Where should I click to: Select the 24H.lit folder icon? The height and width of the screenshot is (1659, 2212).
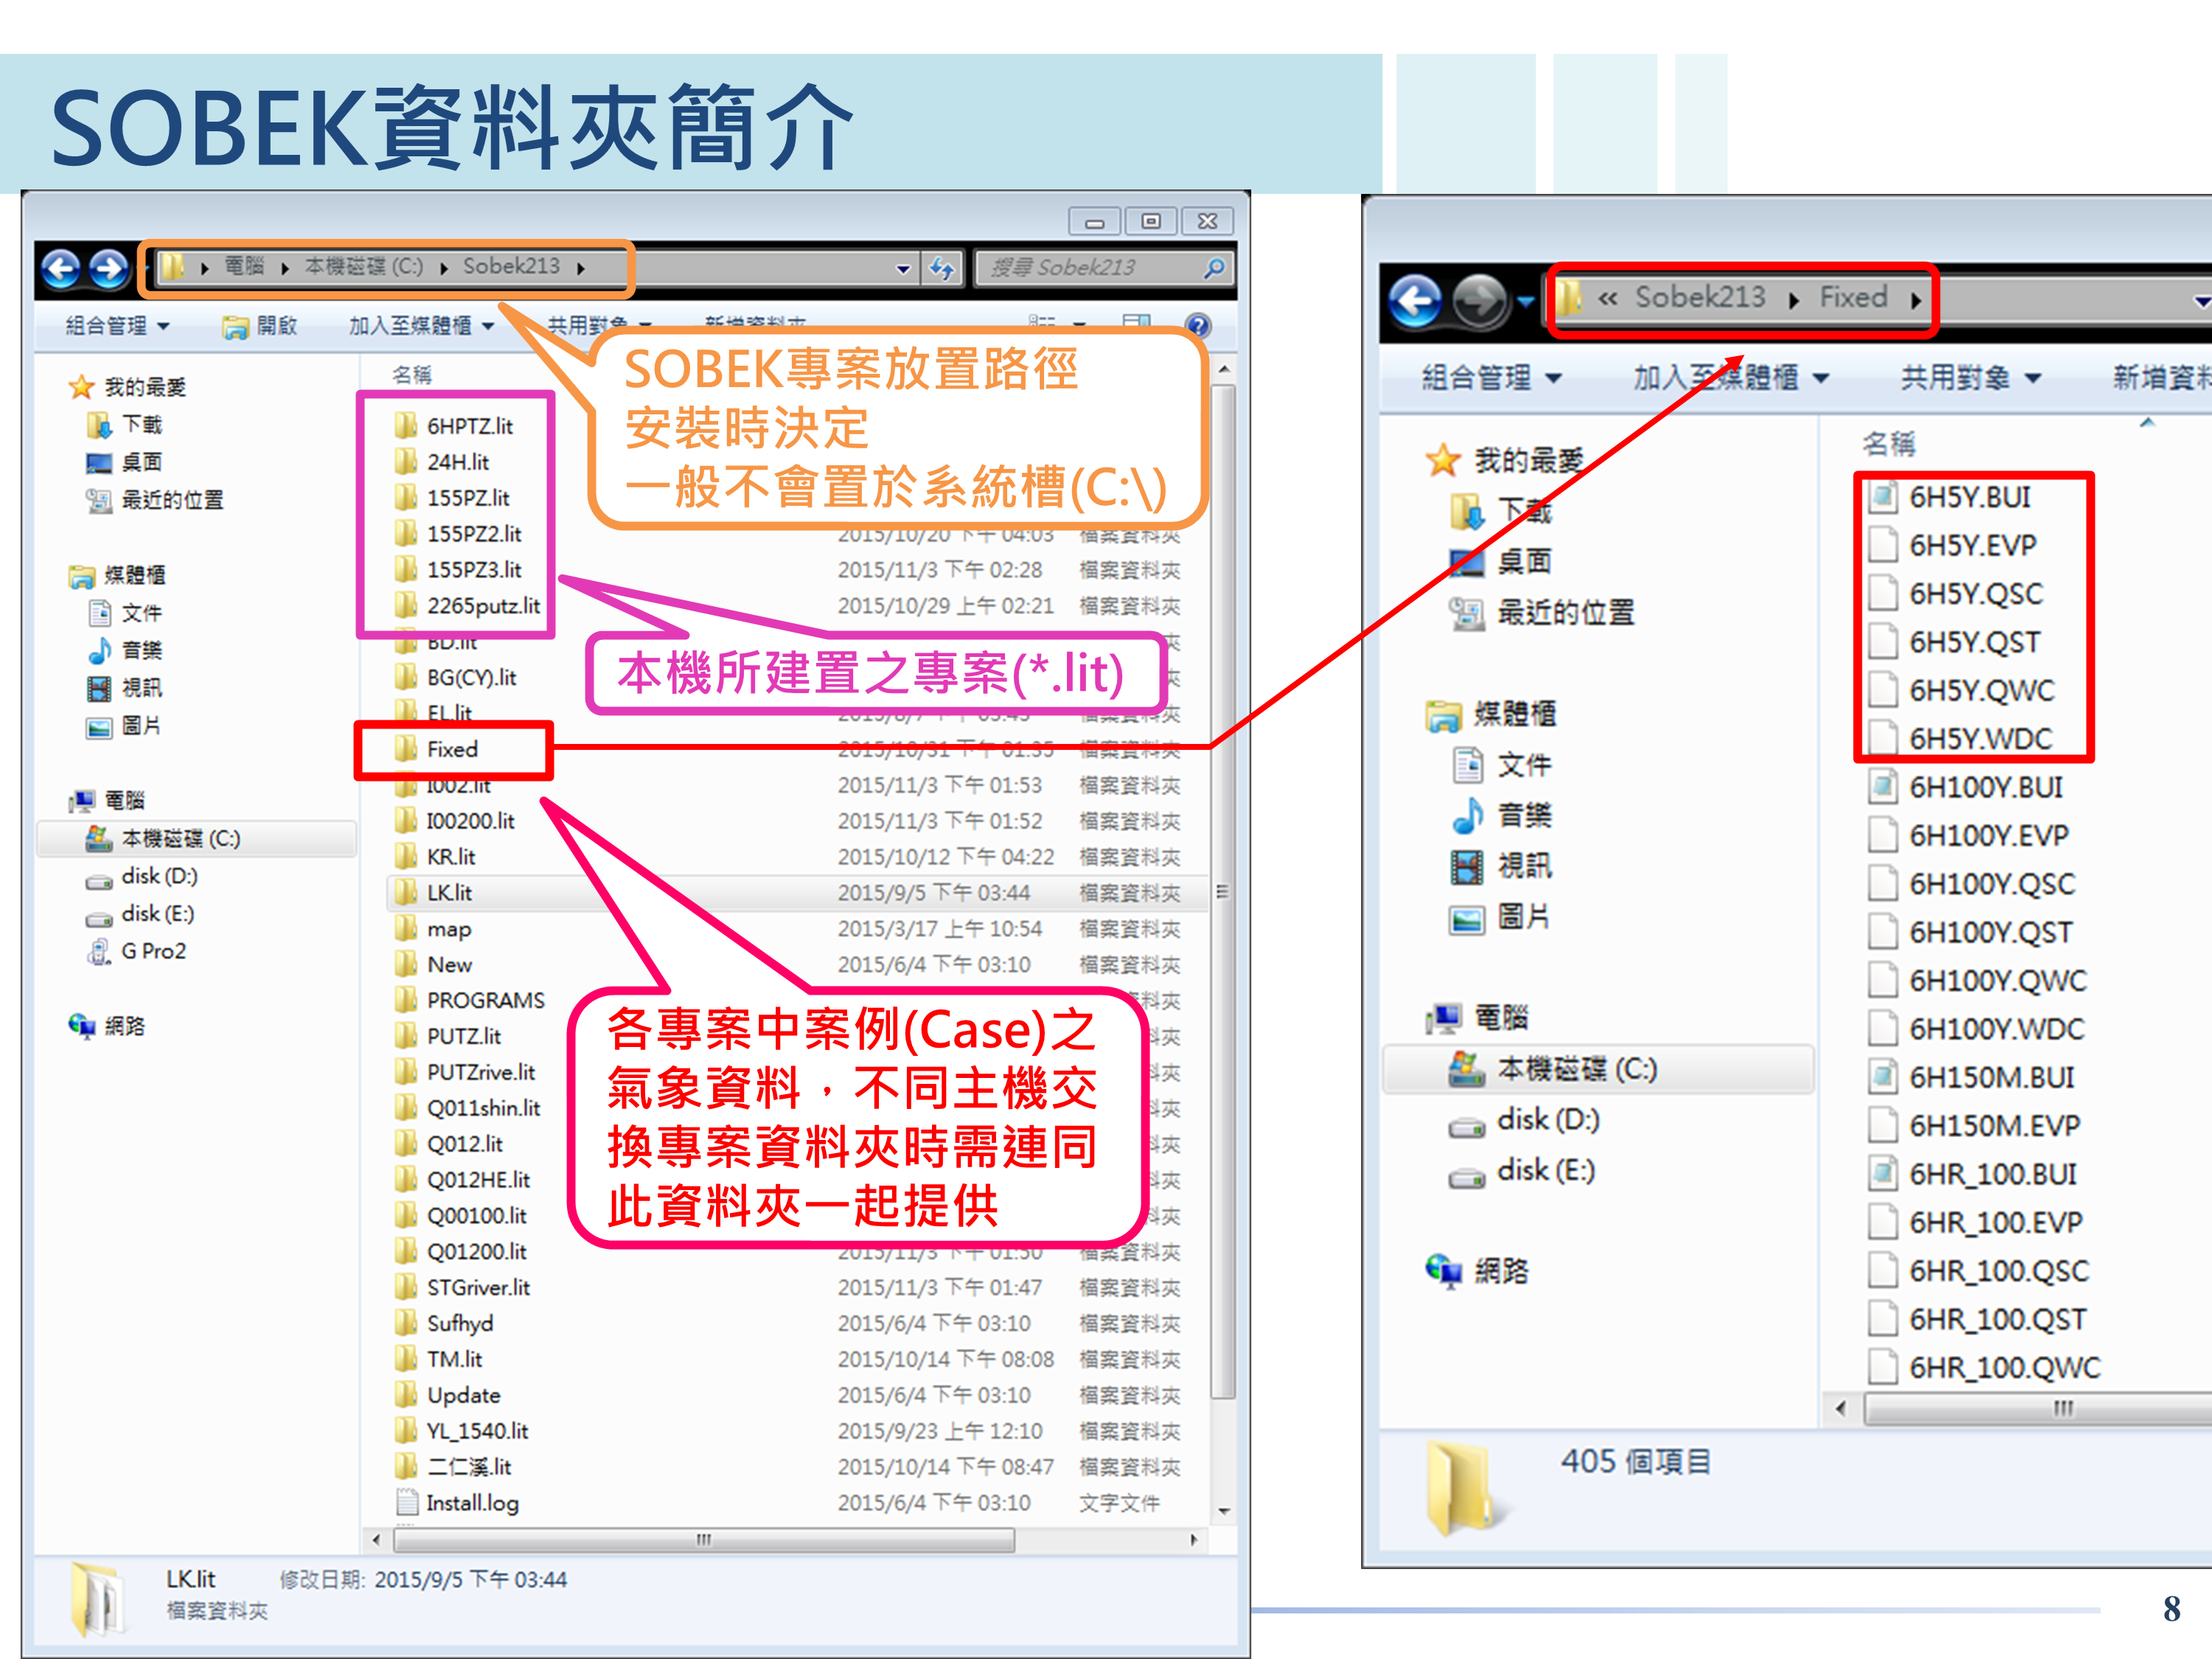(x=405, y=462)
